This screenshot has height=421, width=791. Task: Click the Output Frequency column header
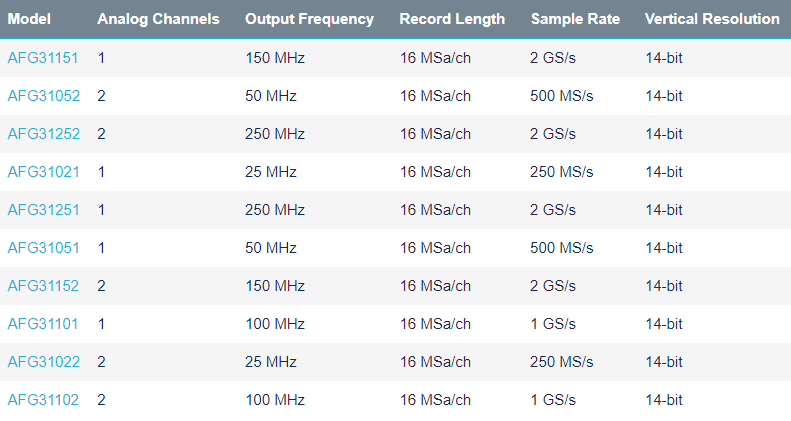tap(309, 19)
